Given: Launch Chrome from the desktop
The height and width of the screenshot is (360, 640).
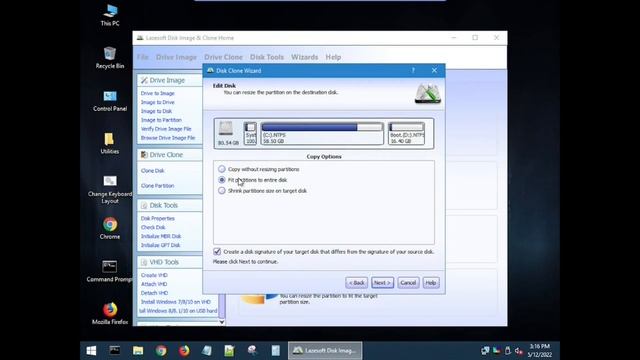Looking at the screenshot, I should 110,228.
